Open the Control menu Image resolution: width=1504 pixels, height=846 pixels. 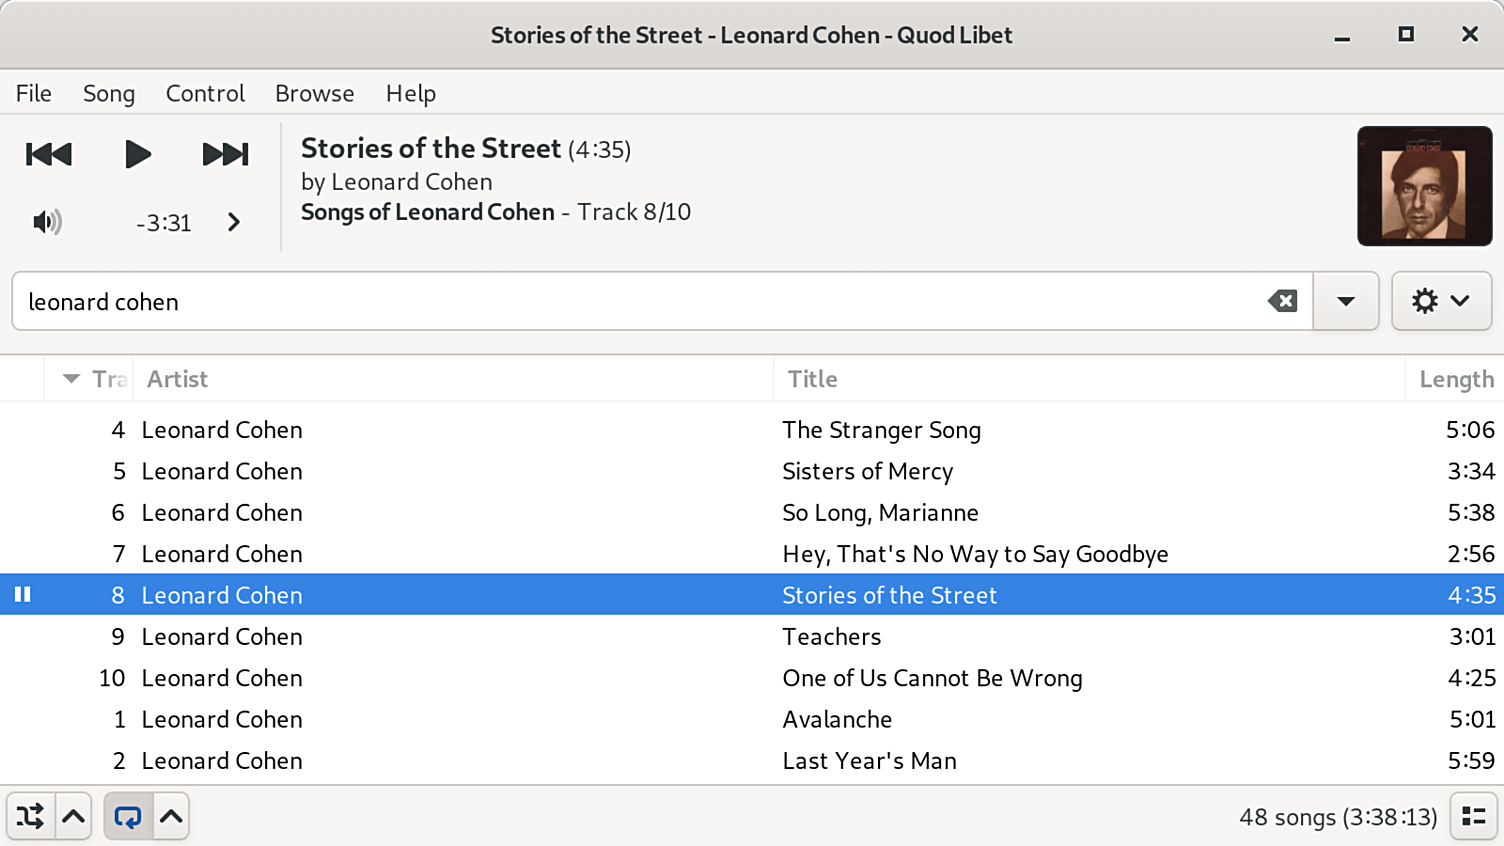(x=205, y=93)
